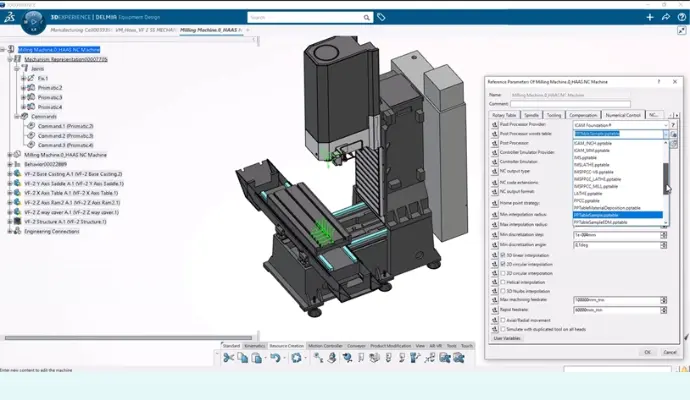Toggle the checked 2D circular interpolation checkbox
Screen dimensions: 690x400
pos(503,264)
